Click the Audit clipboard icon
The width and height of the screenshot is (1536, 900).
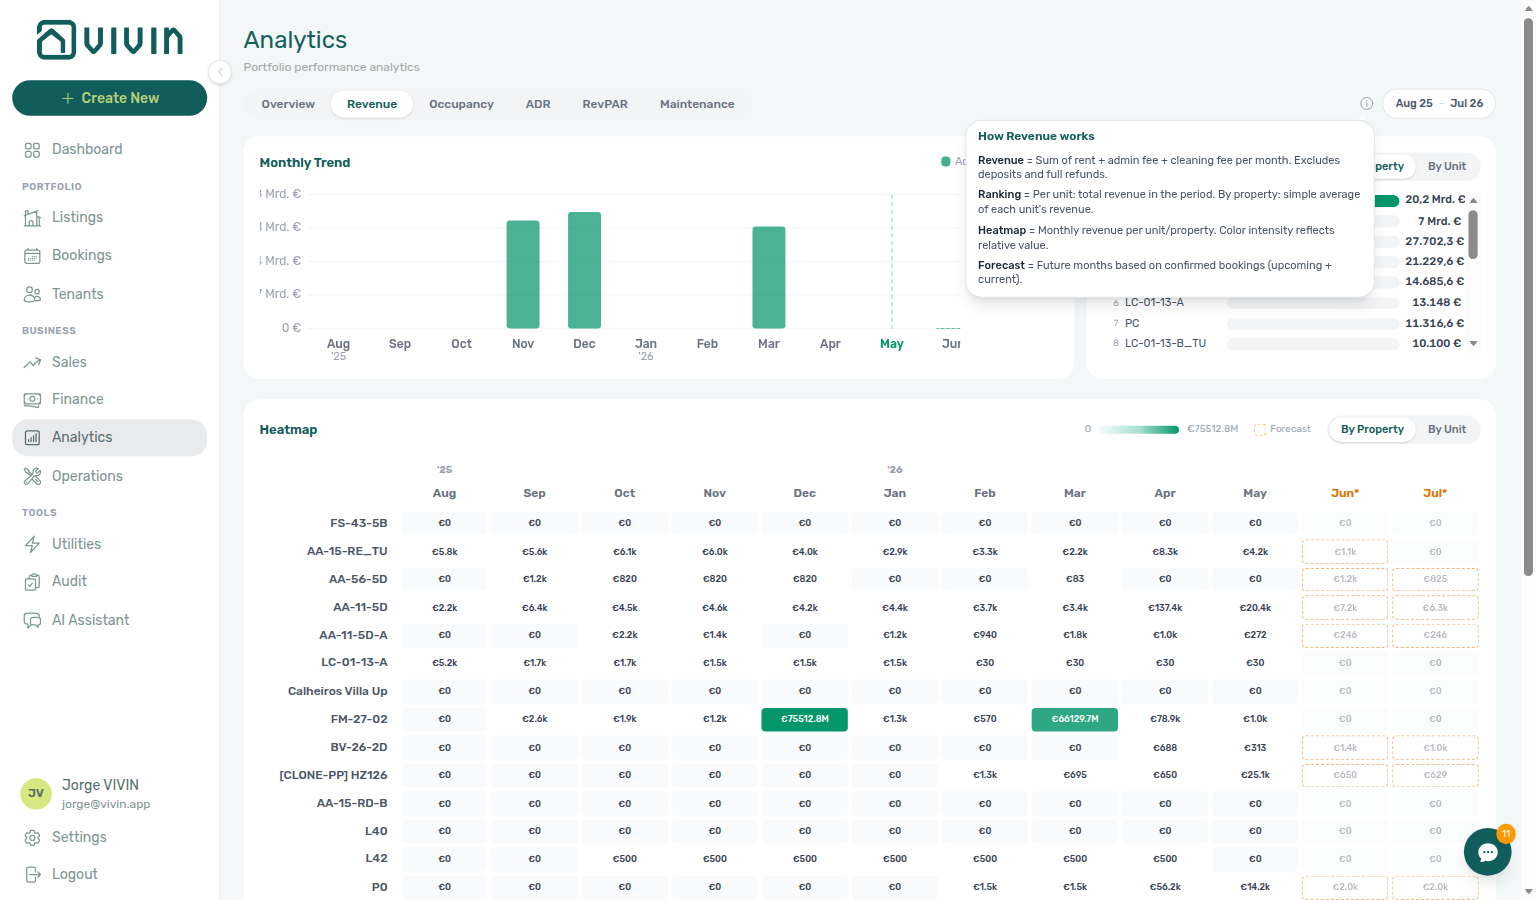(32, 582)
